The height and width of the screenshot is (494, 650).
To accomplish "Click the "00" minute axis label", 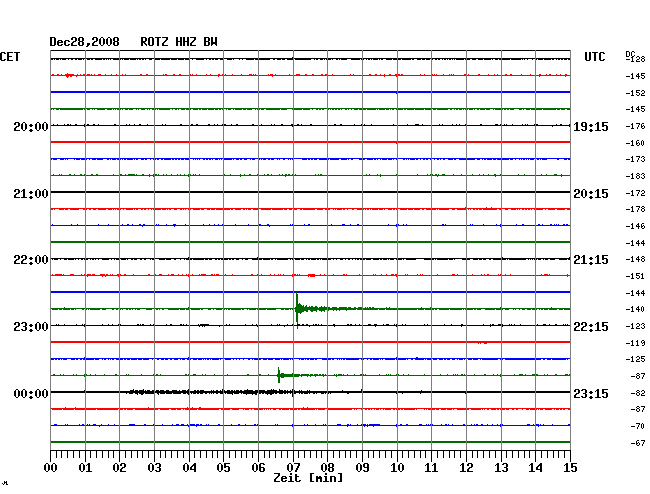I will [51, 468].
